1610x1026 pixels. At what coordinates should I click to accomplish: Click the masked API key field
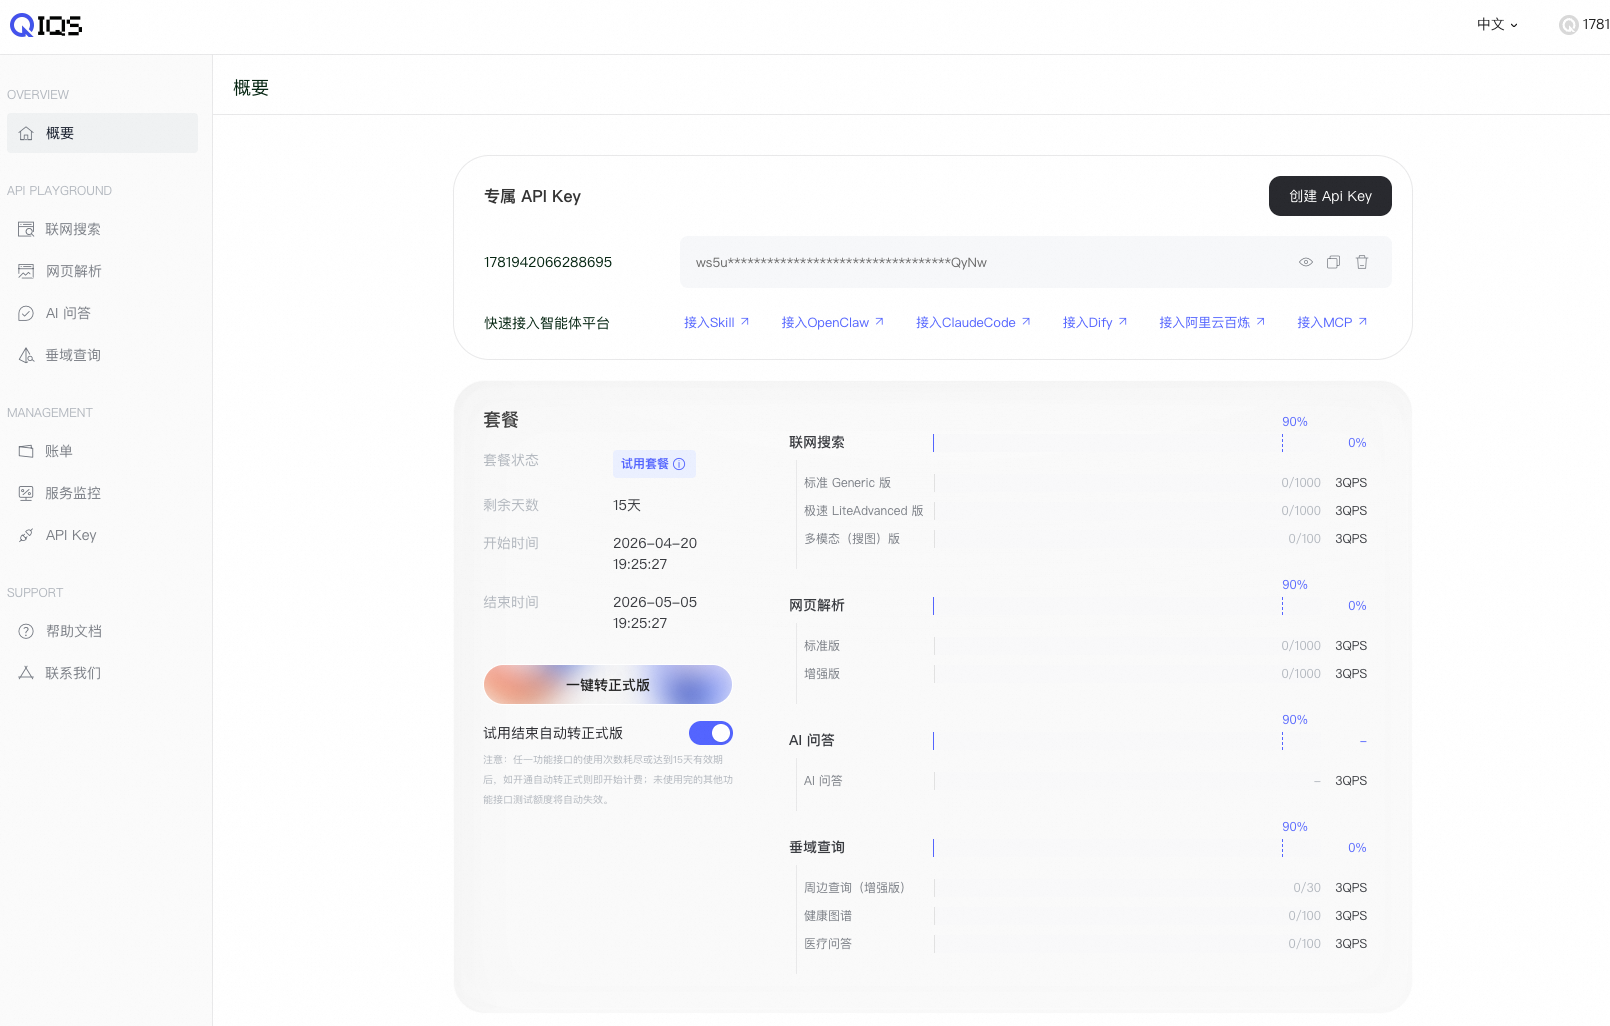coord(1036,262)
